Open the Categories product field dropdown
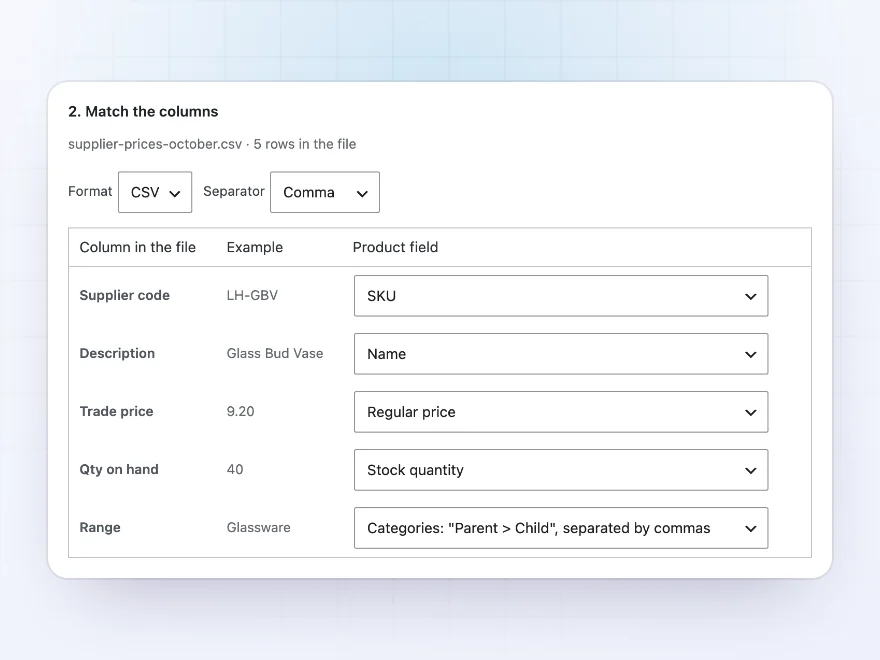The width and height of the screenshot is (880, 660). coord(561,528)
